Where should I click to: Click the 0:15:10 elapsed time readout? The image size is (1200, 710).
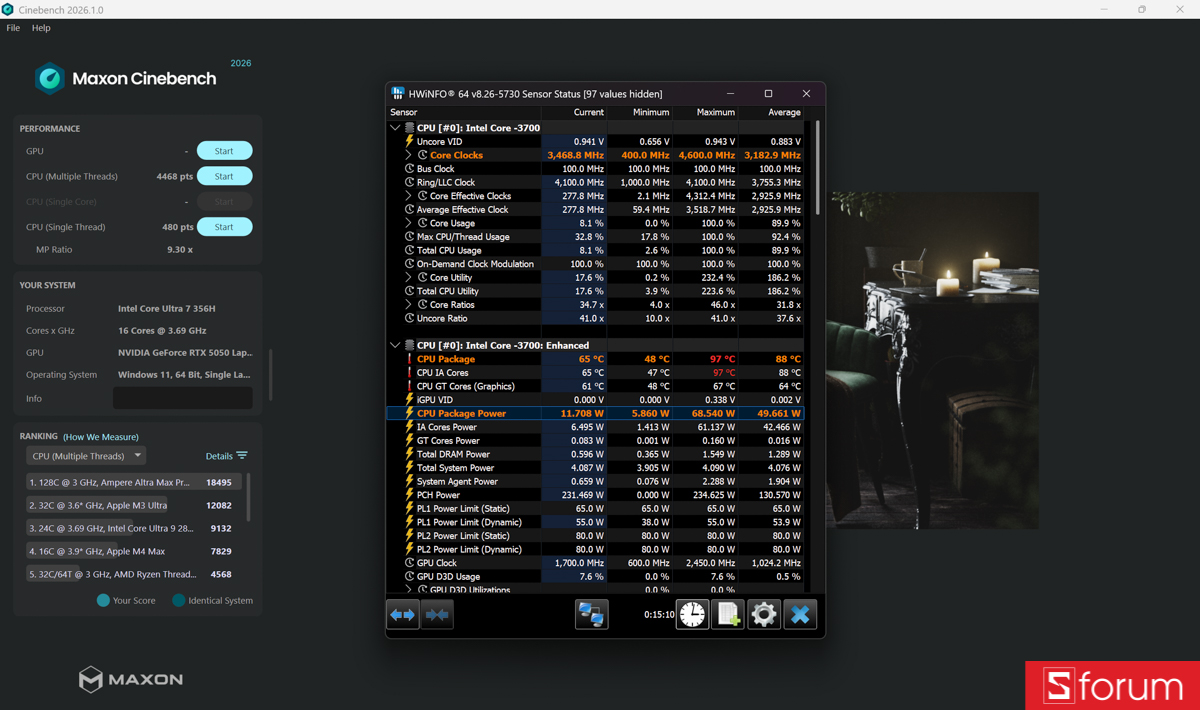click(x=658, y=615)
